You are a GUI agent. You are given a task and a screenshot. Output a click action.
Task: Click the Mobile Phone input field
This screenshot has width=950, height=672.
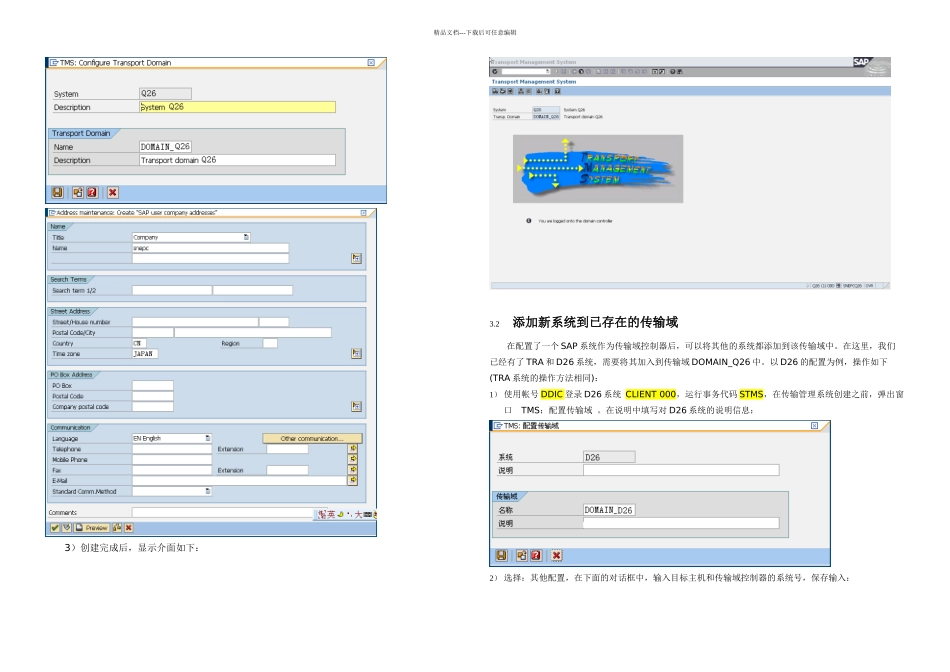coord(171,459)
